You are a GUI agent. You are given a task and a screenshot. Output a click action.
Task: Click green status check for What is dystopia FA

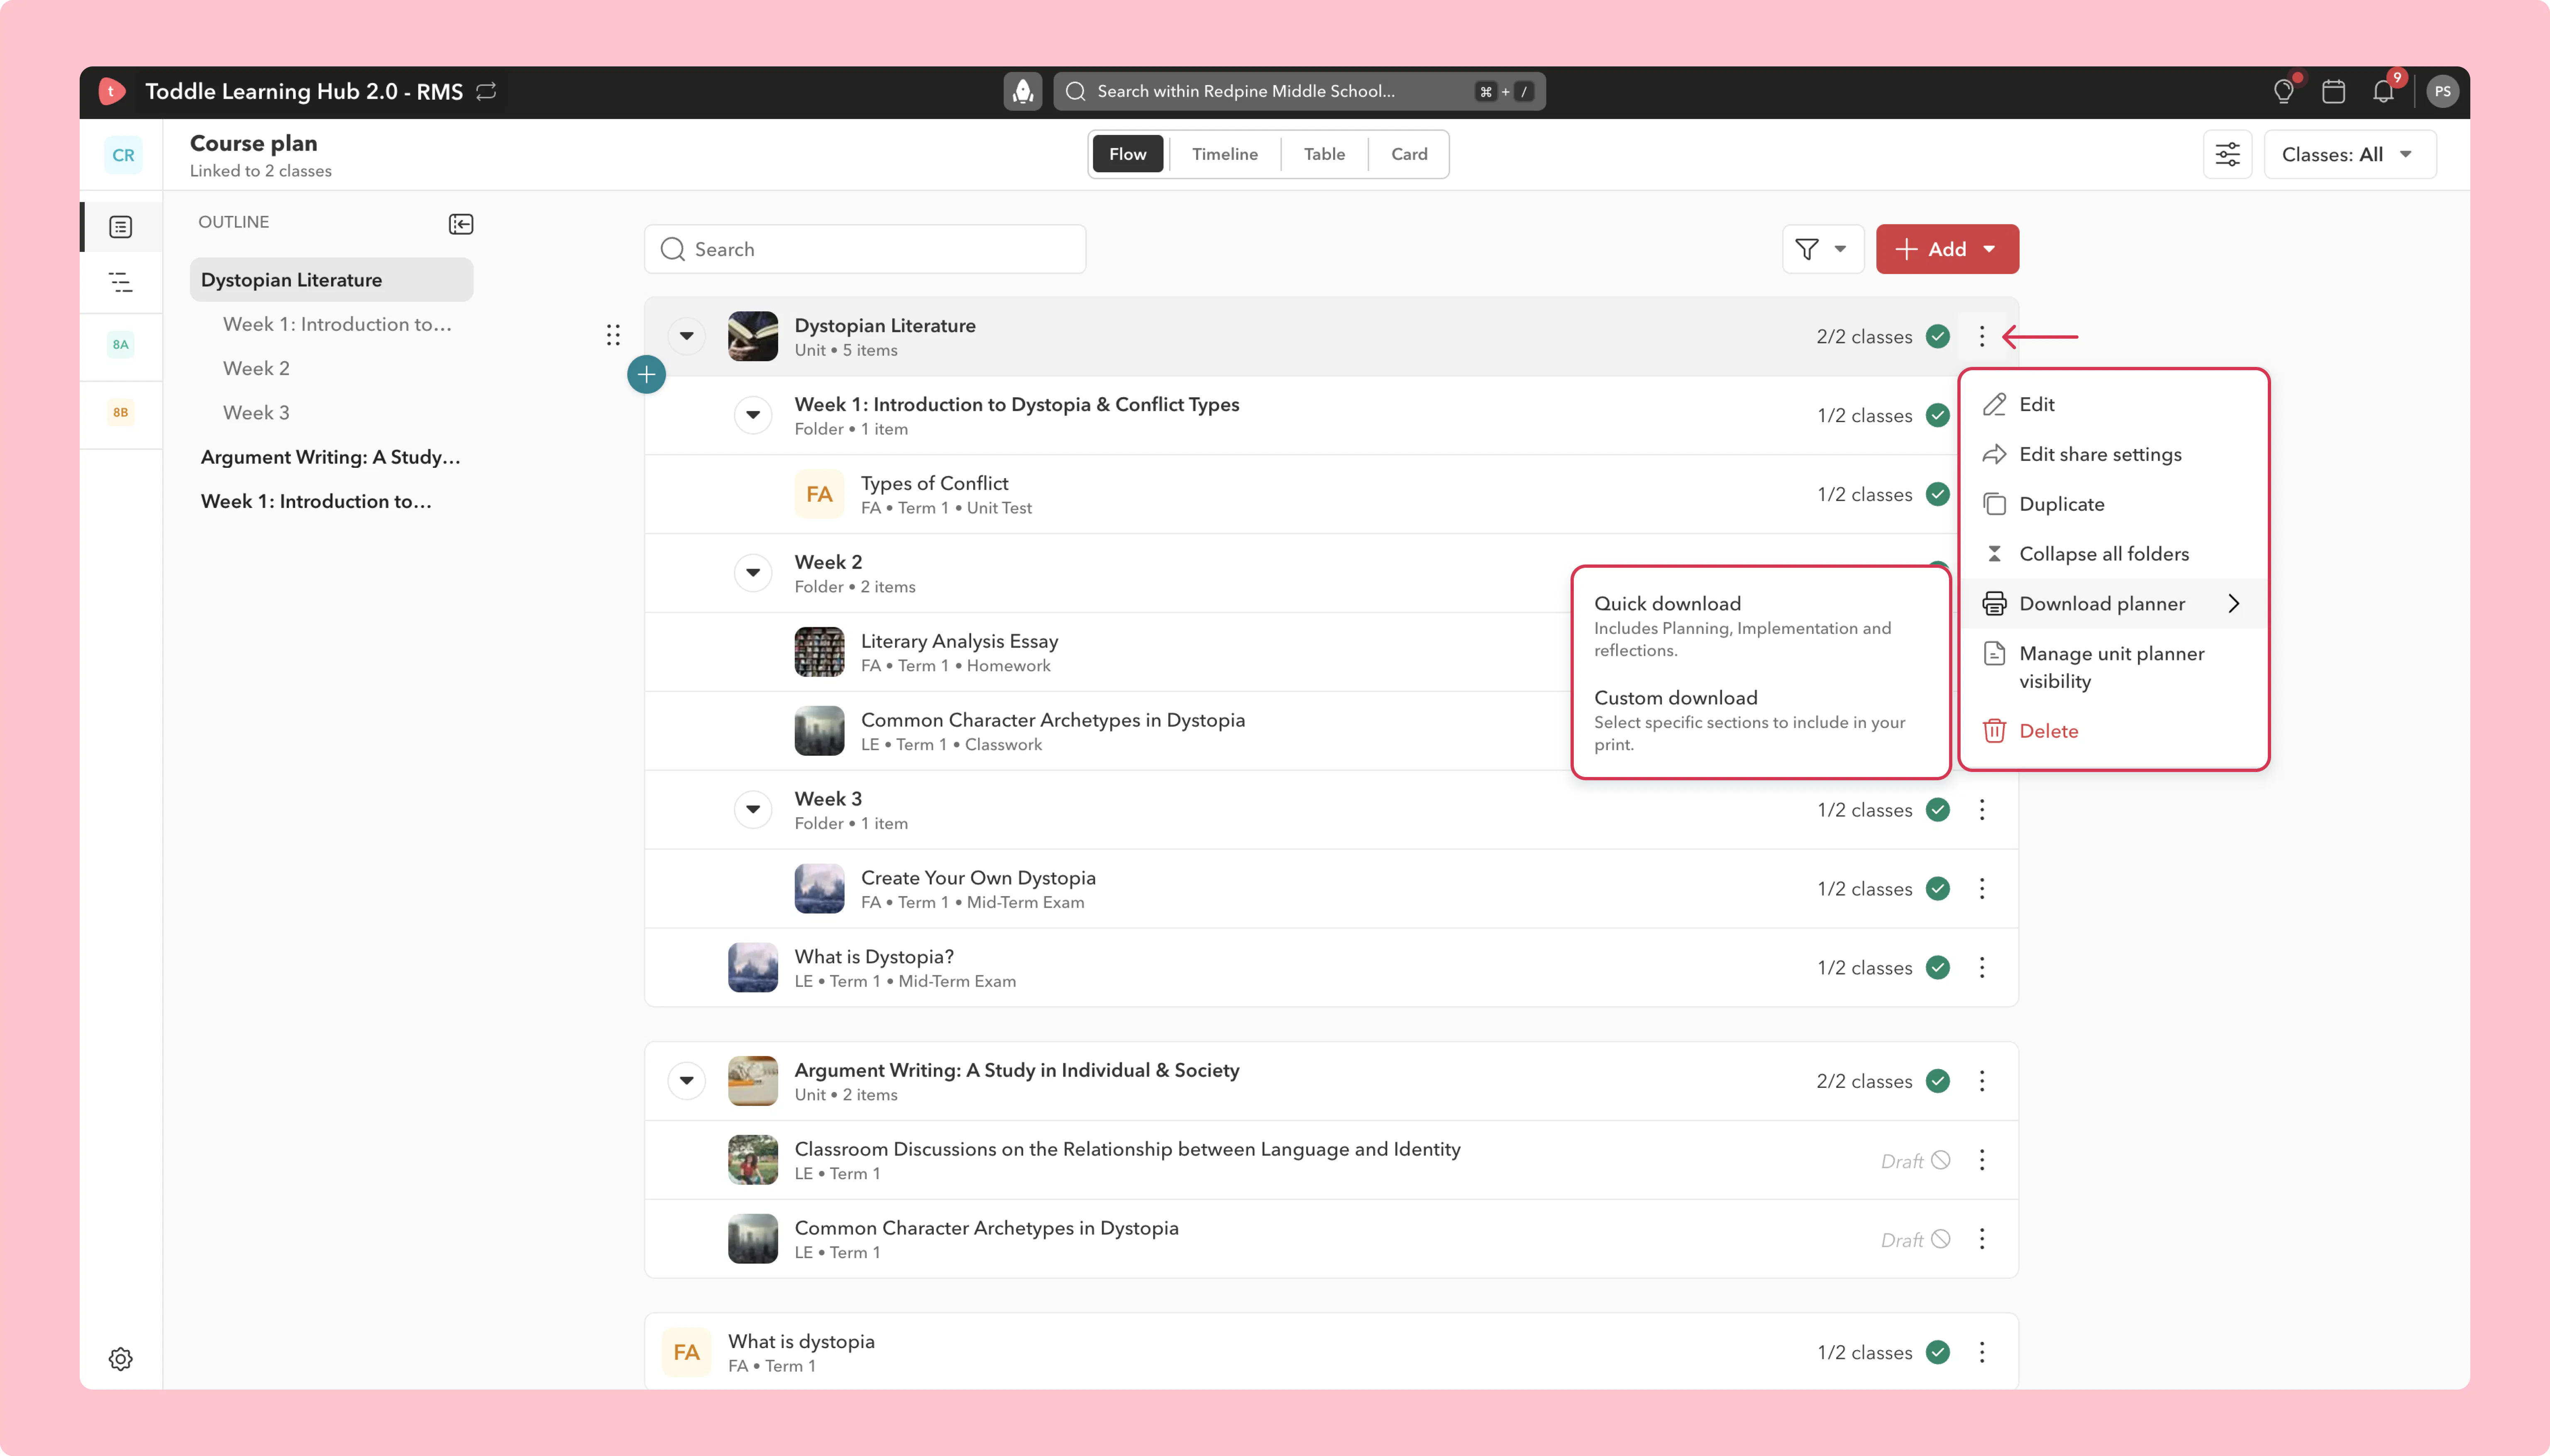(1938, 1353)
